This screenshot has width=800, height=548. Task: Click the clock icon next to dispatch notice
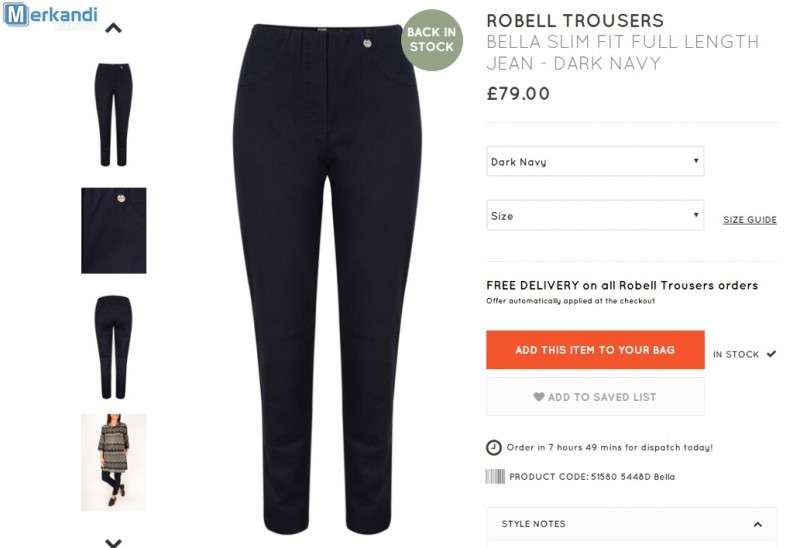[493, 447]
